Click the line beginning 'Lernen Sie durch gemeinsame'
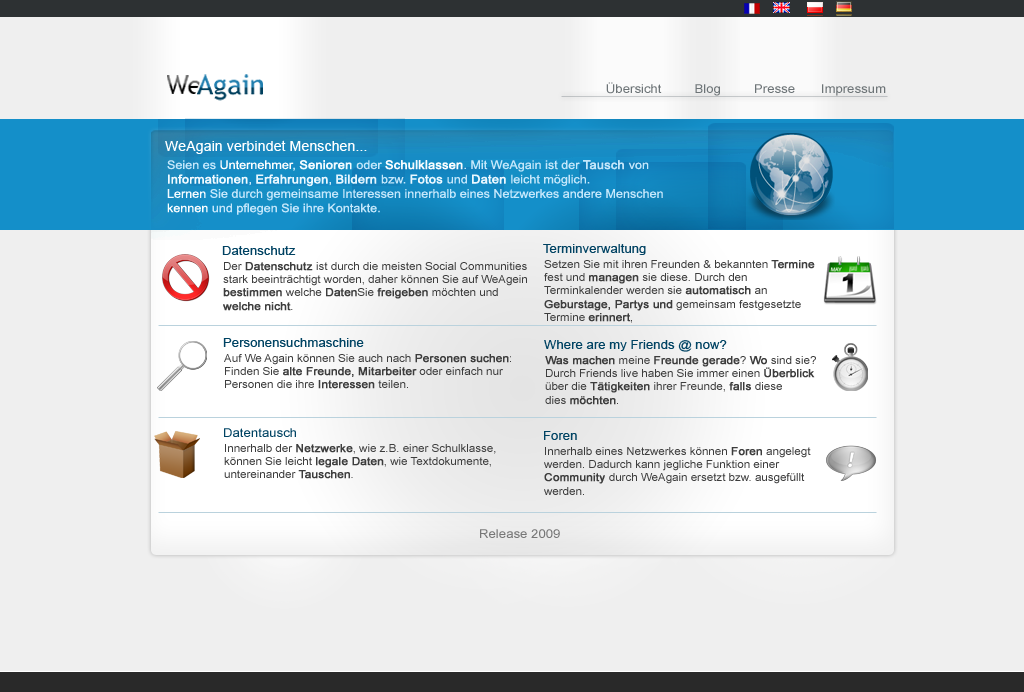 click(x=415, y=194)
